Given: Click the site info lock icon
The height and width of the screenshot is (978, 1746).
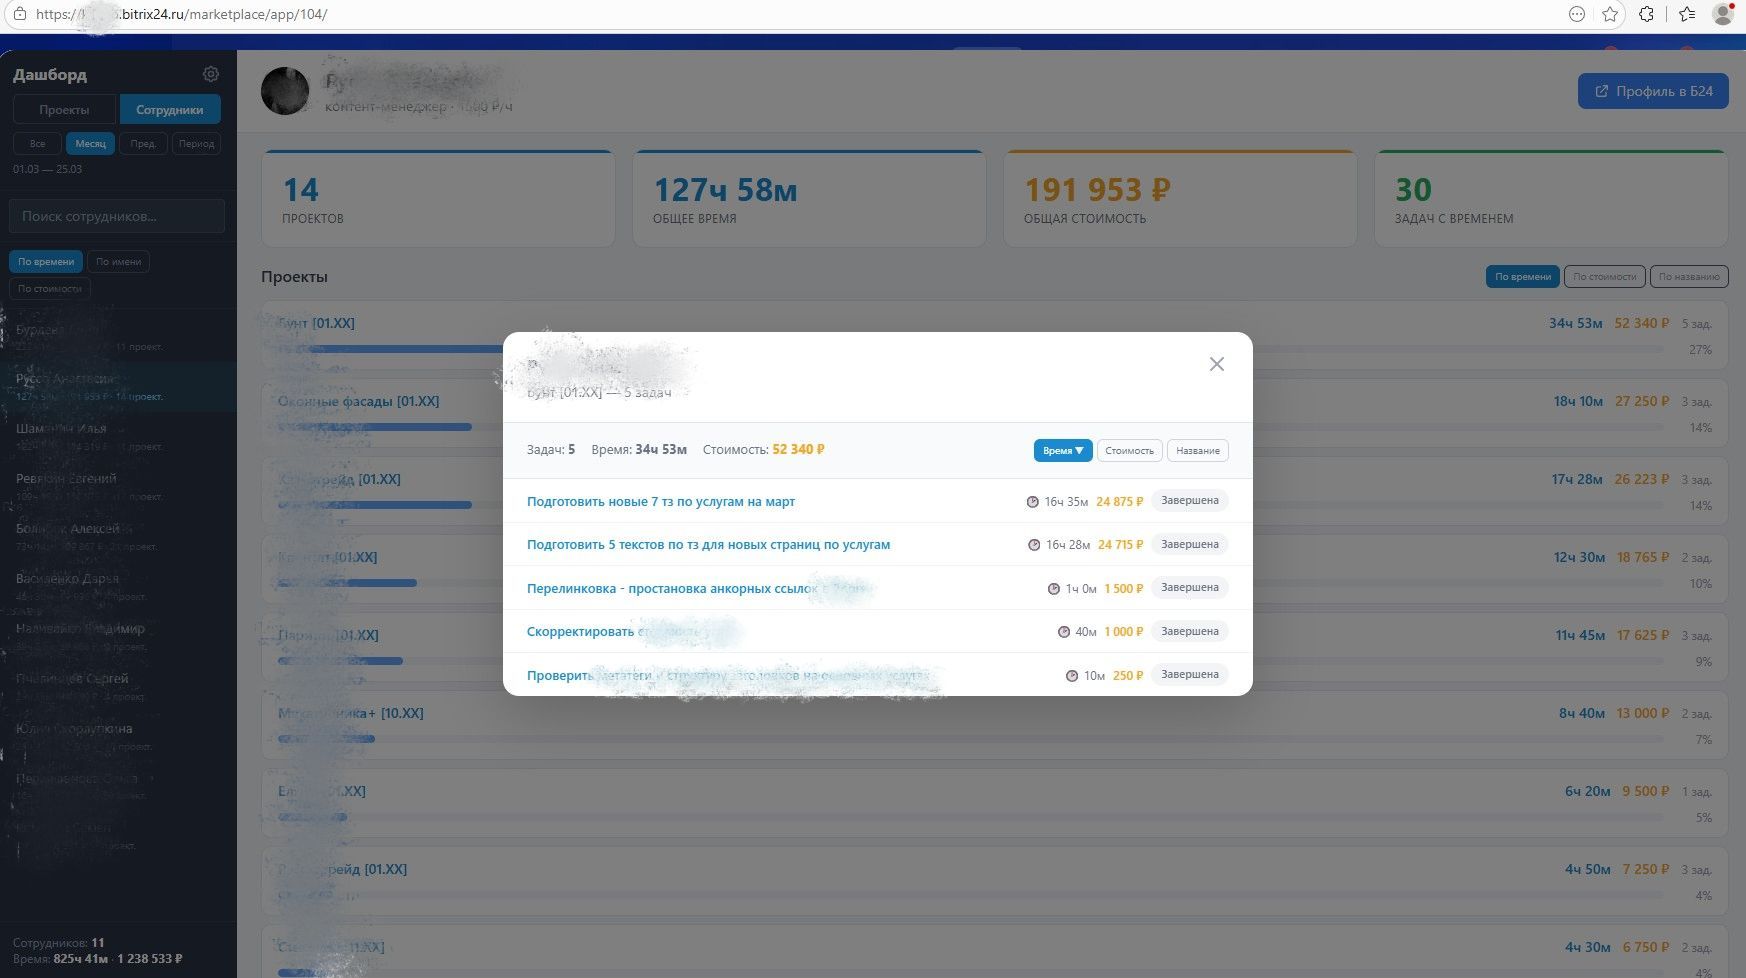Looking at the screenshot, I should [x=19, y=14].
